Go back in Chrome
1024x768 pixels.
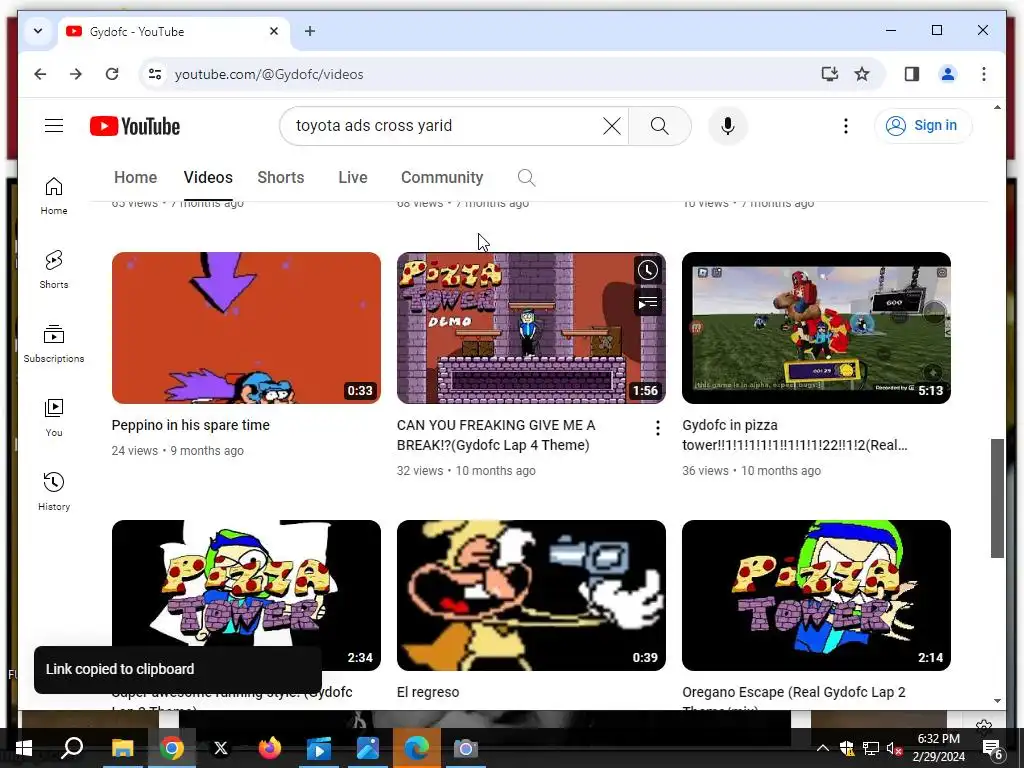(x=40, y=74)
